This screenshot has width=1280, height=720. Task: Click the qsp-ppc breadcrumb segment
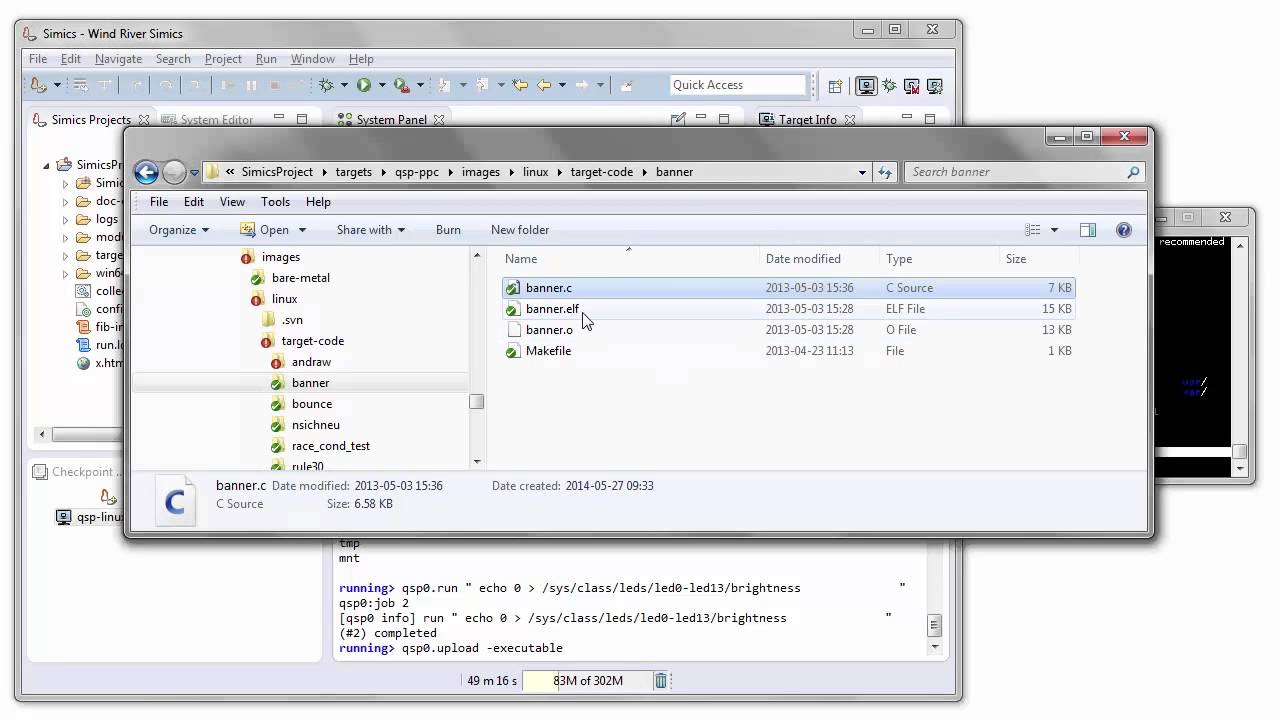415,172
